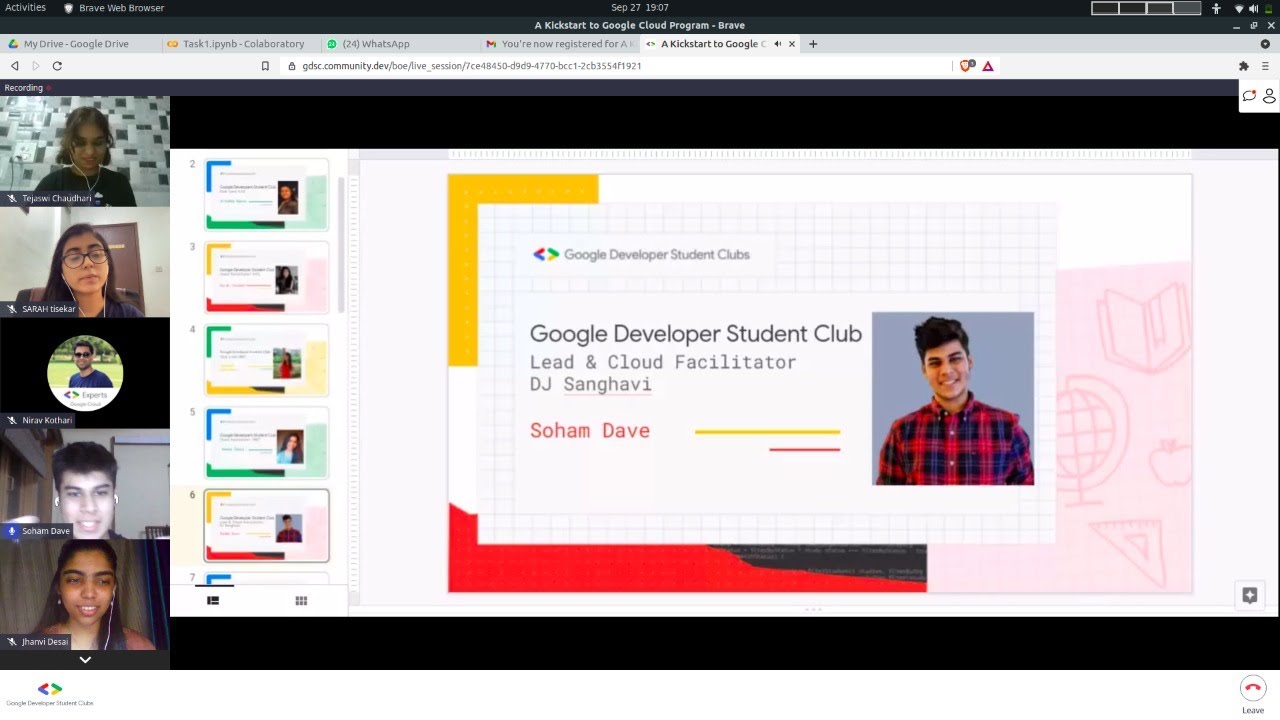Switch to filmstrip list view

tap(213, 601)
